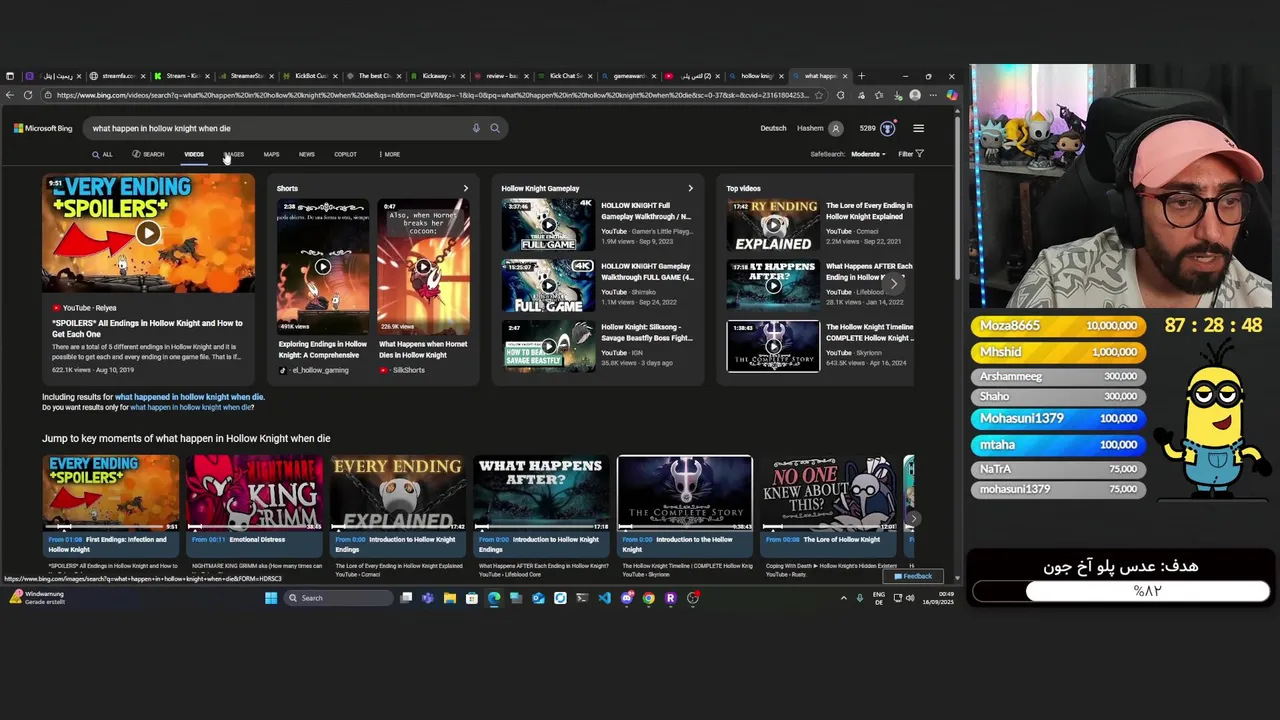Viewport: 1280px width, 720px height.
Task: Open Outlook from the taskbar
Action: [538, 598]
